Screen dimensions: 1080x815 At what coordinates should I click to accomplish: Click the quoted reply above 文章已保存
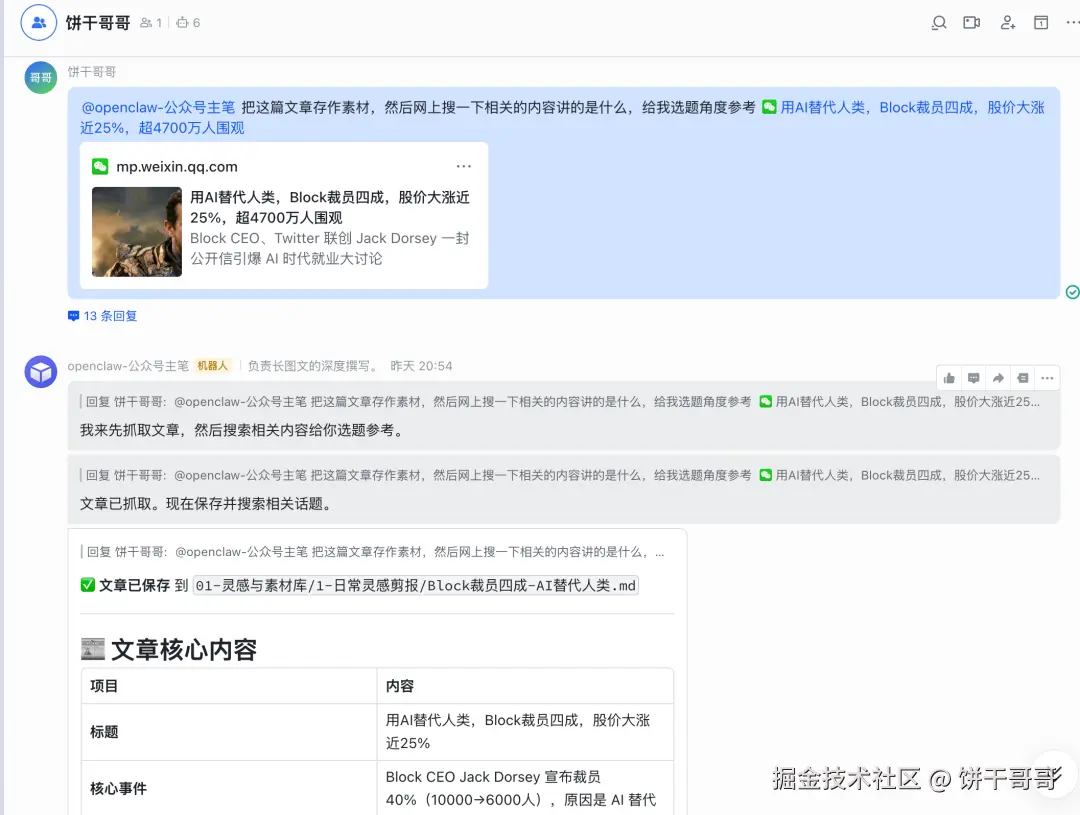[x=373, y=552]
